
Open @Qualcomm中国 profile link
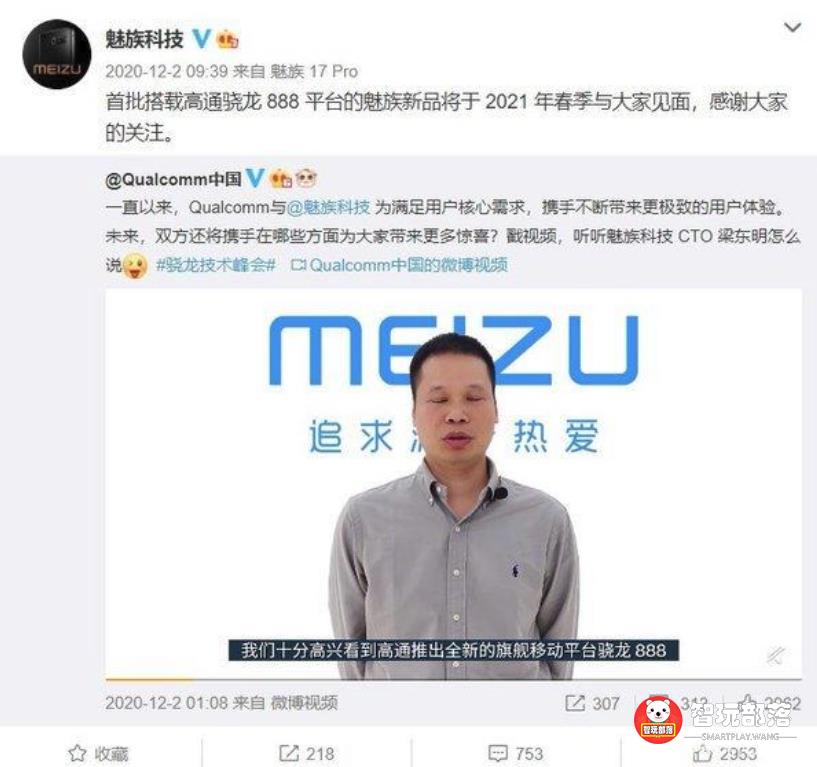(x=173, y=179)
